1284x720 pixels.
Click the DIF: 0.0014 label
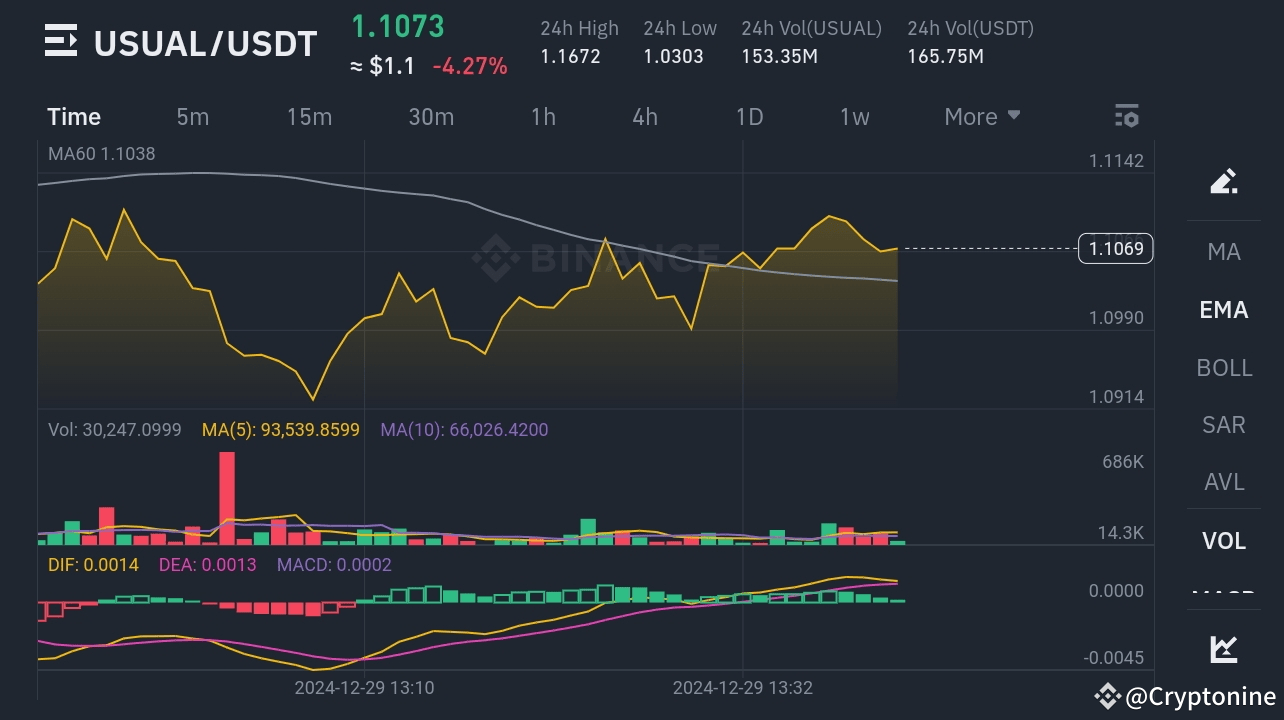tap(93, 564)
